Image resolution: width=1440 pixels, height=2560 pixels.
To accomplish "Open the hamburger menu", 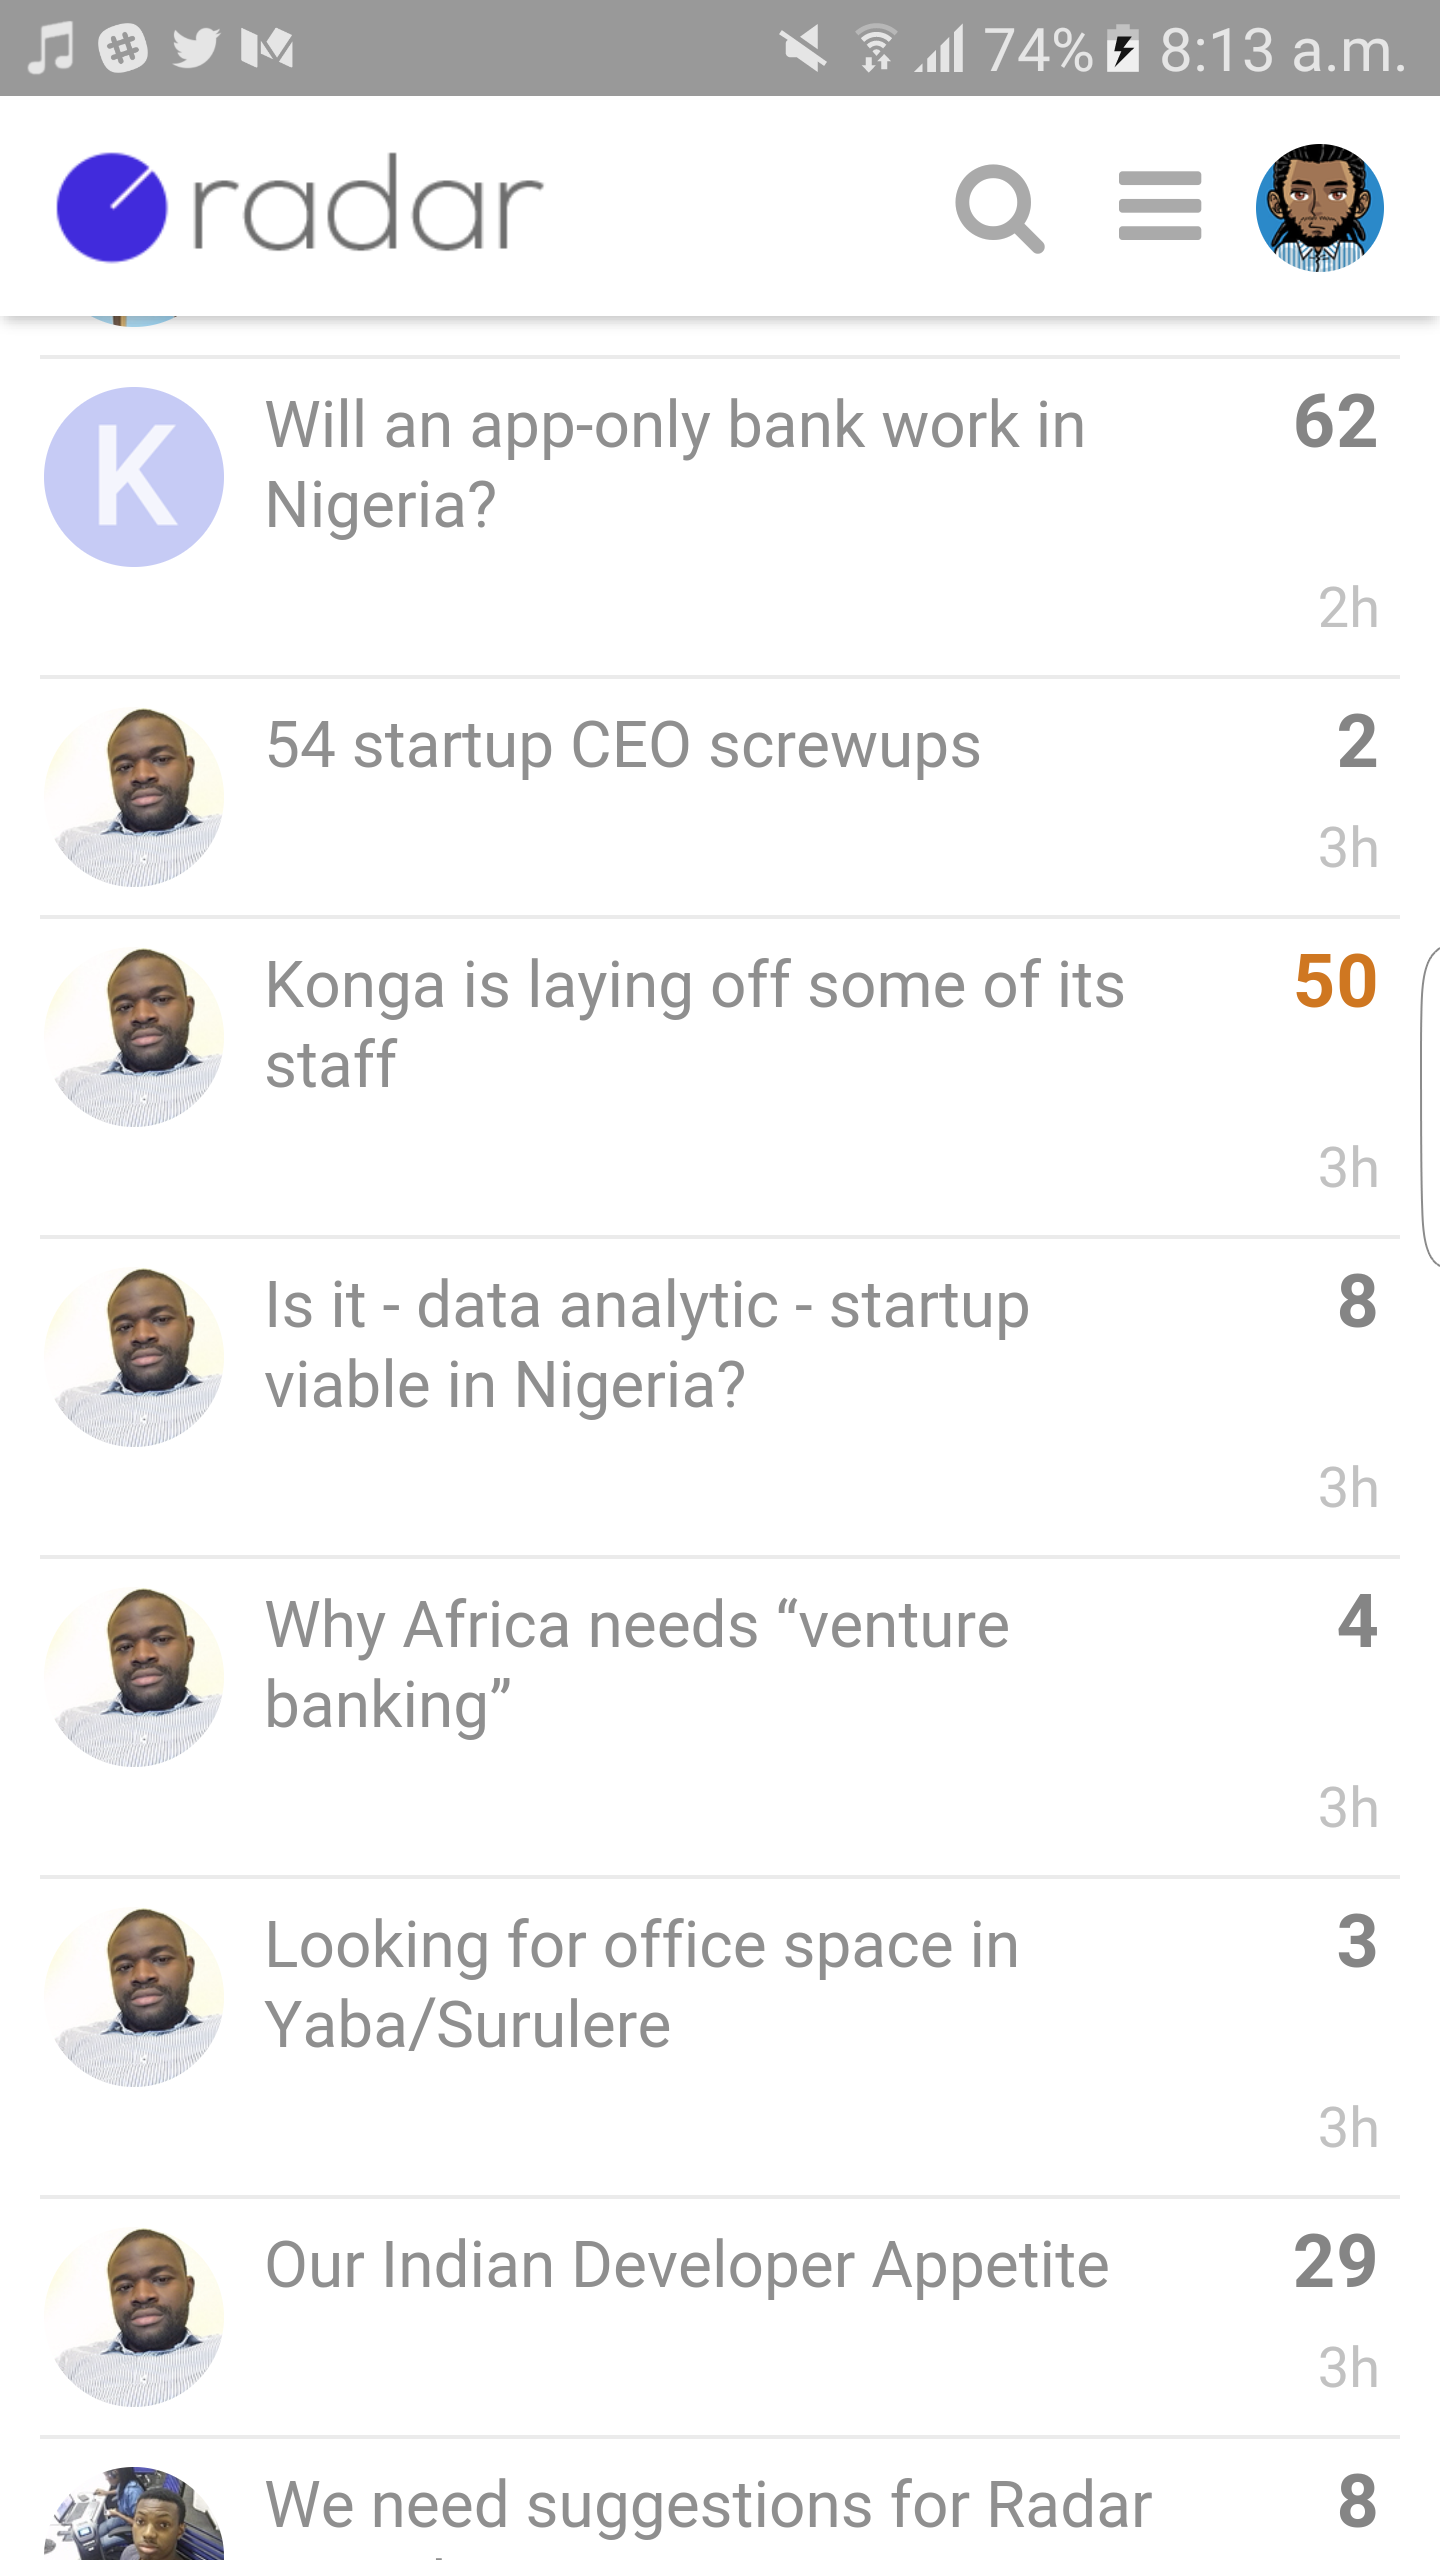I will [1159, 206].
